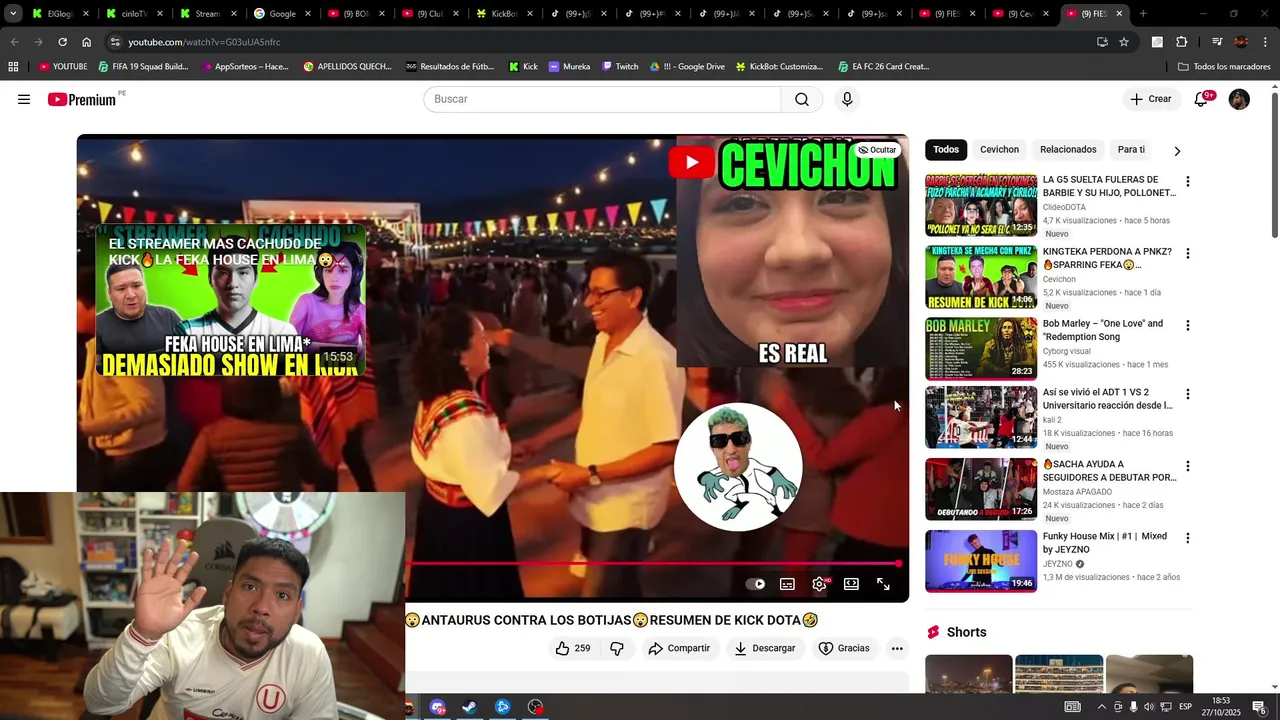
Task: Open Todos los marcadores folder
Action: 1224,67
